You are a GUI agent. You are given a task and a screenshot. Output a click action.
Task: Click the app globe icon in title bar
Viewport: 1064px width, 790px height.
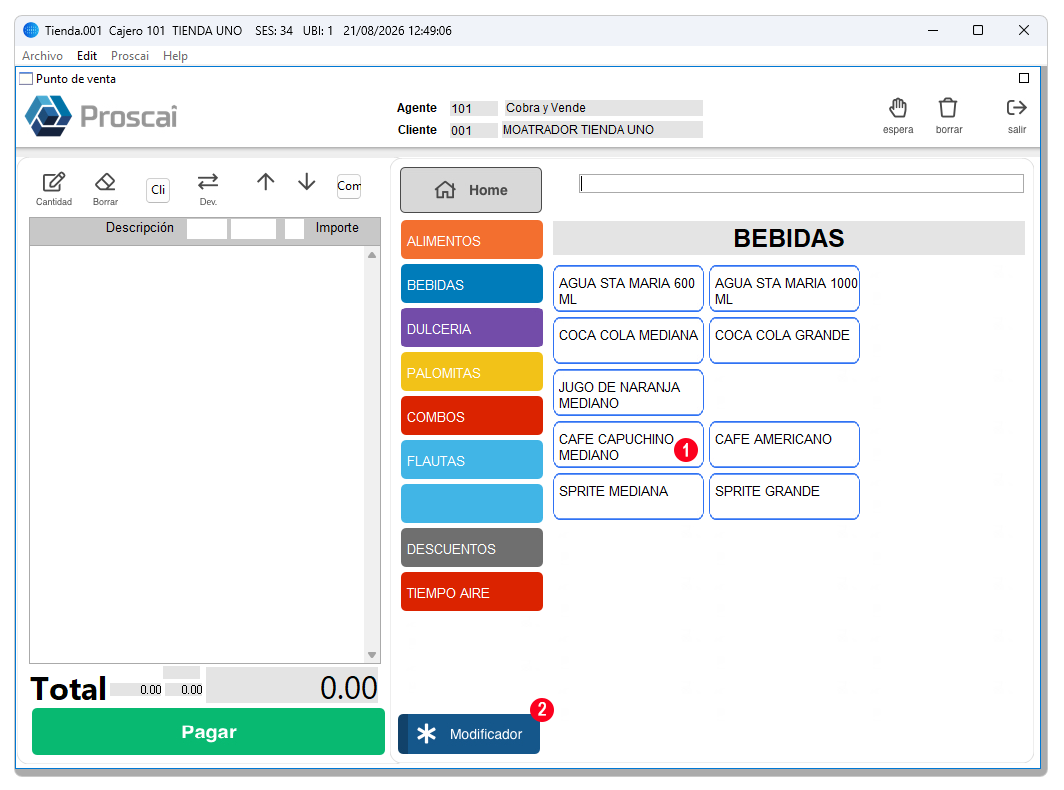(31, 31)
